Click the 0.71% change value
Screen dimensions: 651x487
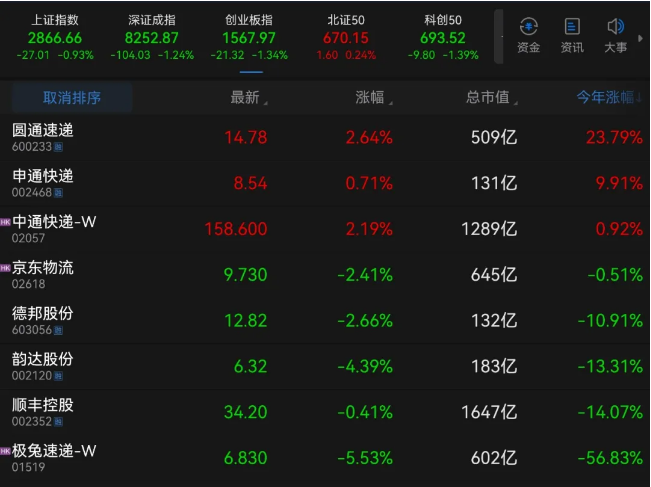tap(369, 183)
